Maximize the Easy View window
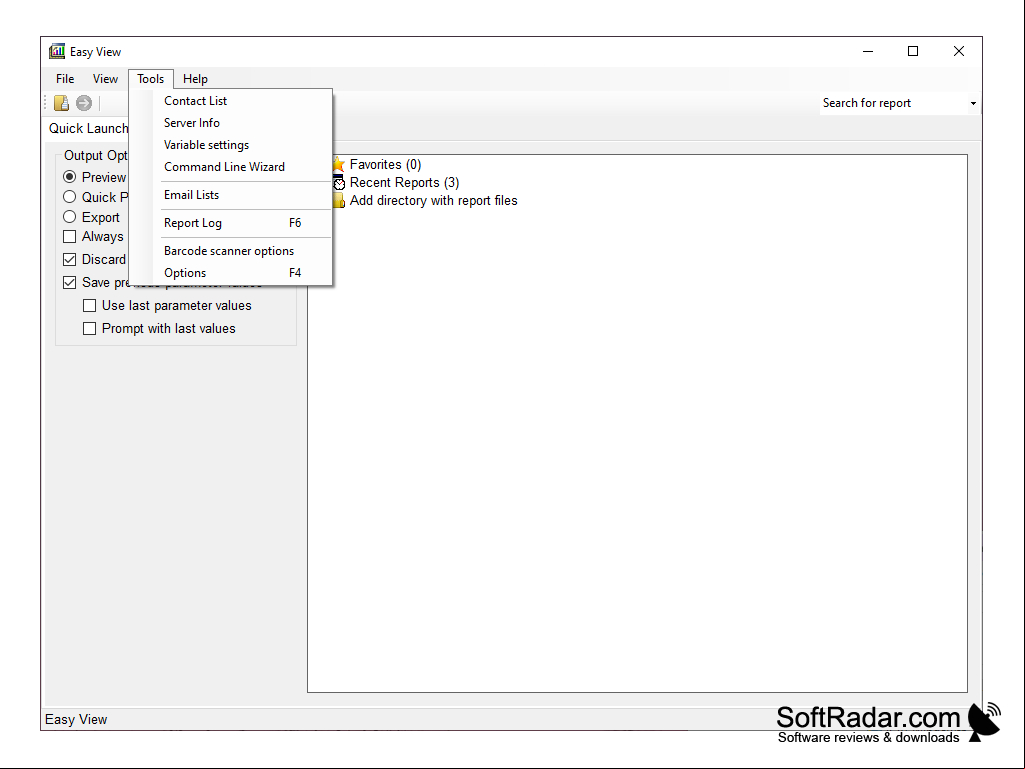 [x=913, y=51]
